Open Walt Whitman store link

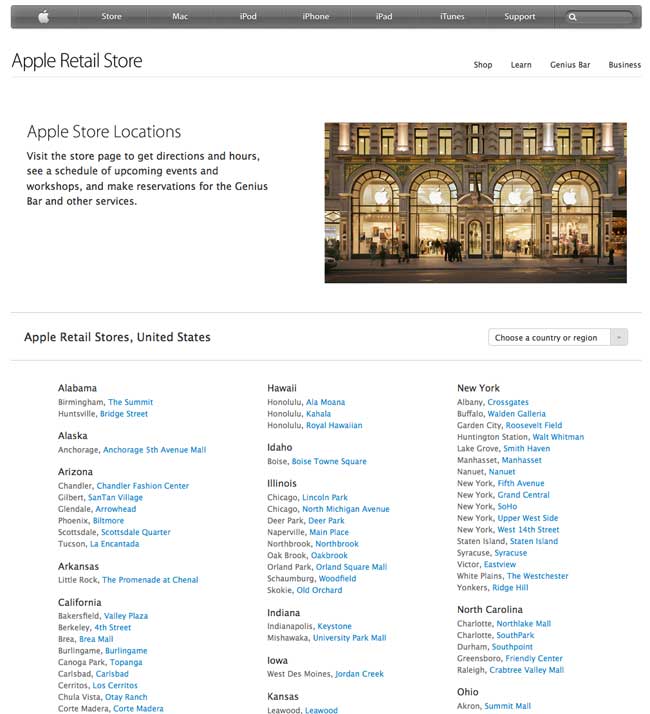(x=558, y=437)
